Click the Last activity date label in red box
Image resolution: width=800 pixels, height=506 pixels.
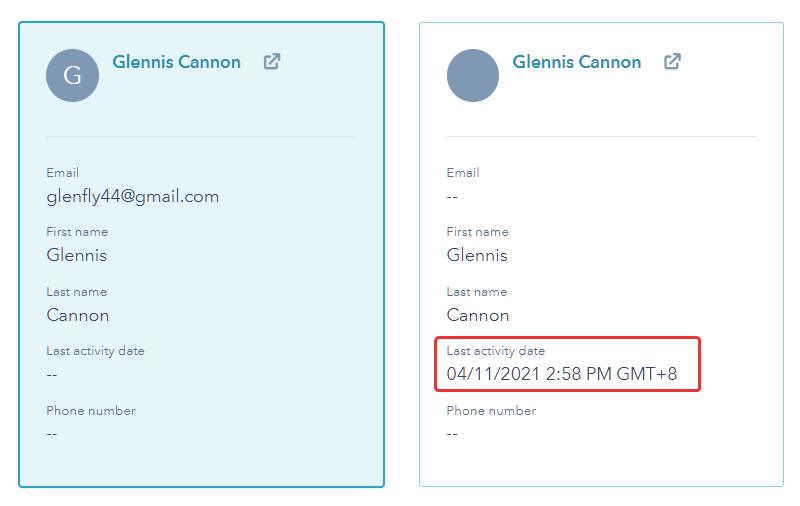click(x=495, y=351)
